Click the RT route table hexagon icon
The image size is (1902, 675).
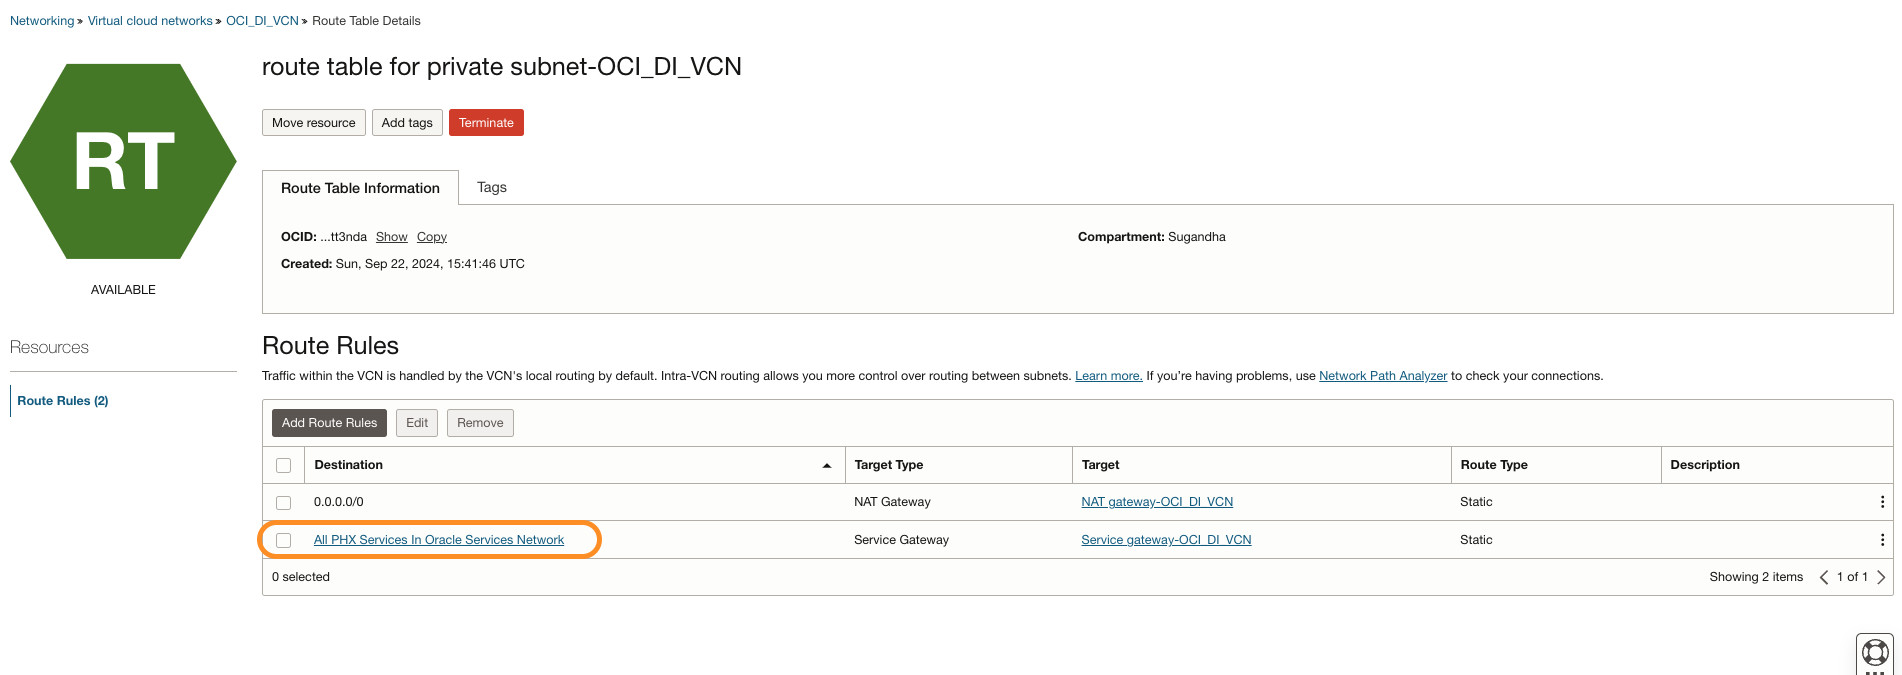coord(123,161)
